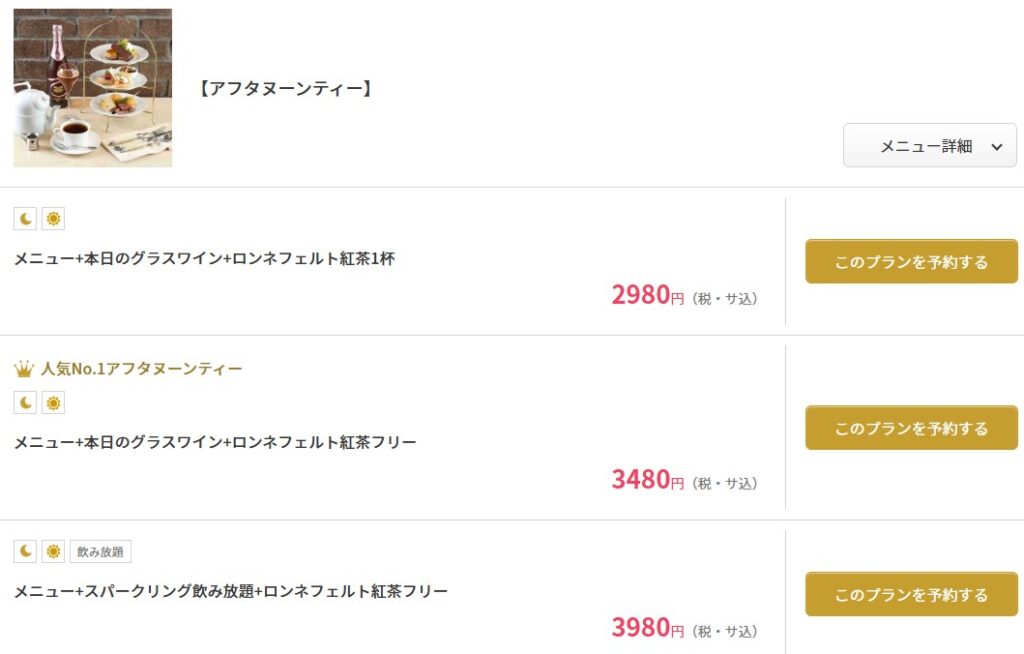The width and height of the screenshot is (1024, 654).
Task: Expand the メニュー詳細 dropdown
Action: point(930,146)
